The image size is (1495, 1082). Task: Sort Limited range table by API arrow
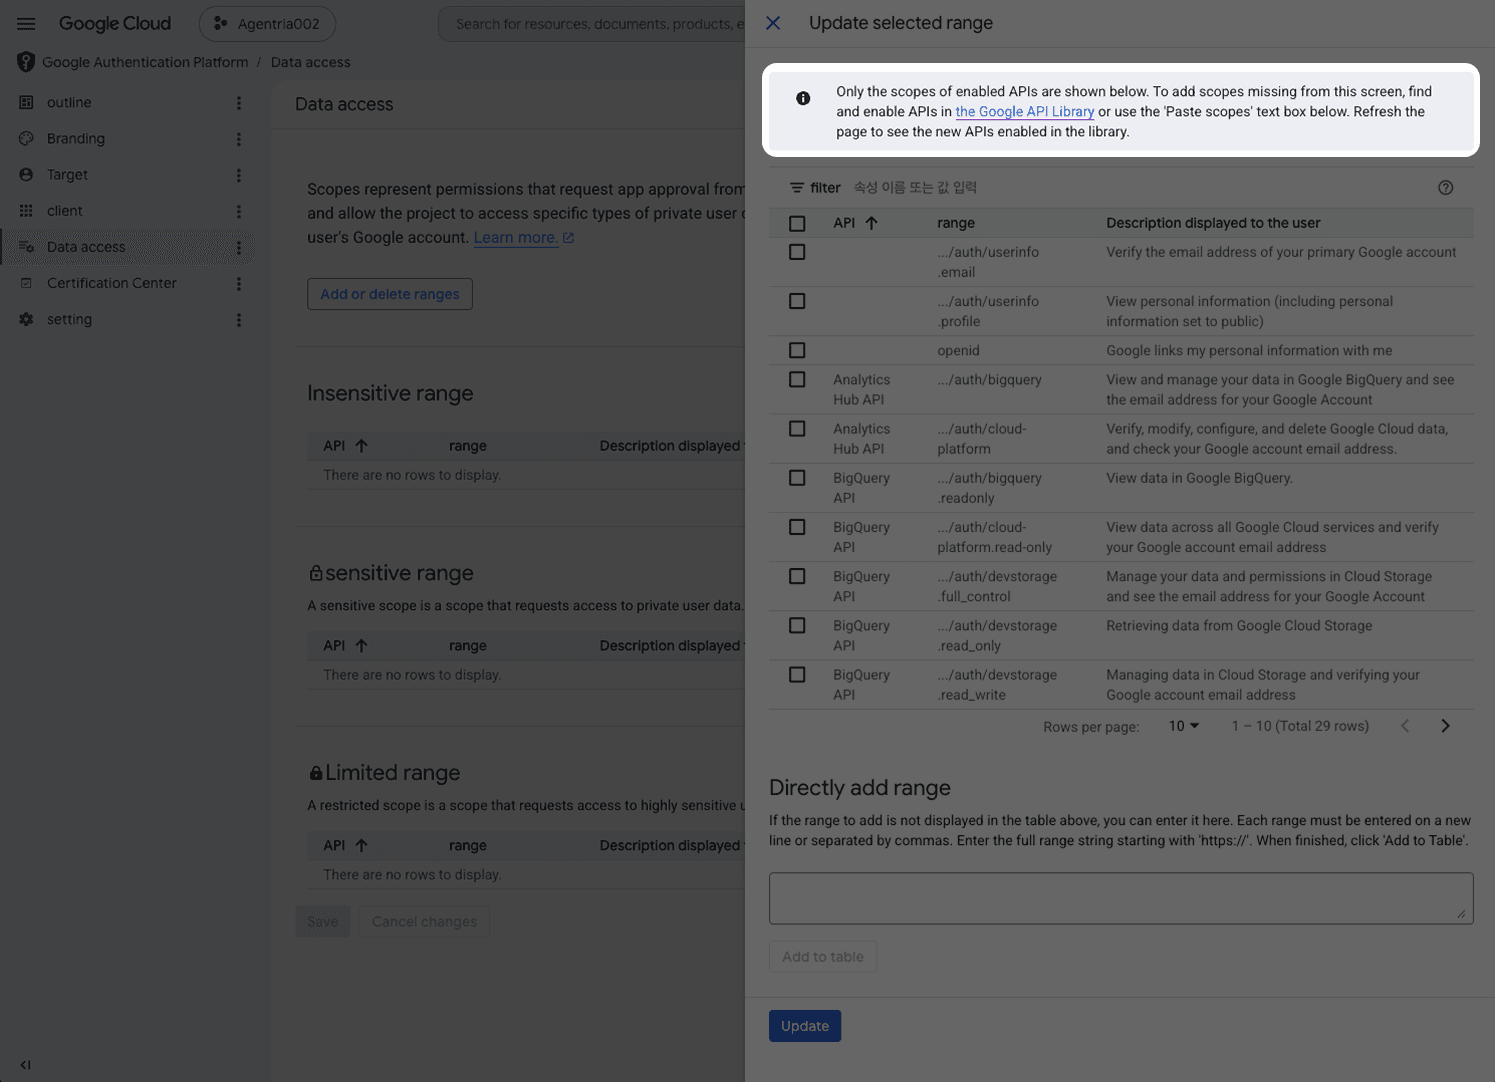361,845
